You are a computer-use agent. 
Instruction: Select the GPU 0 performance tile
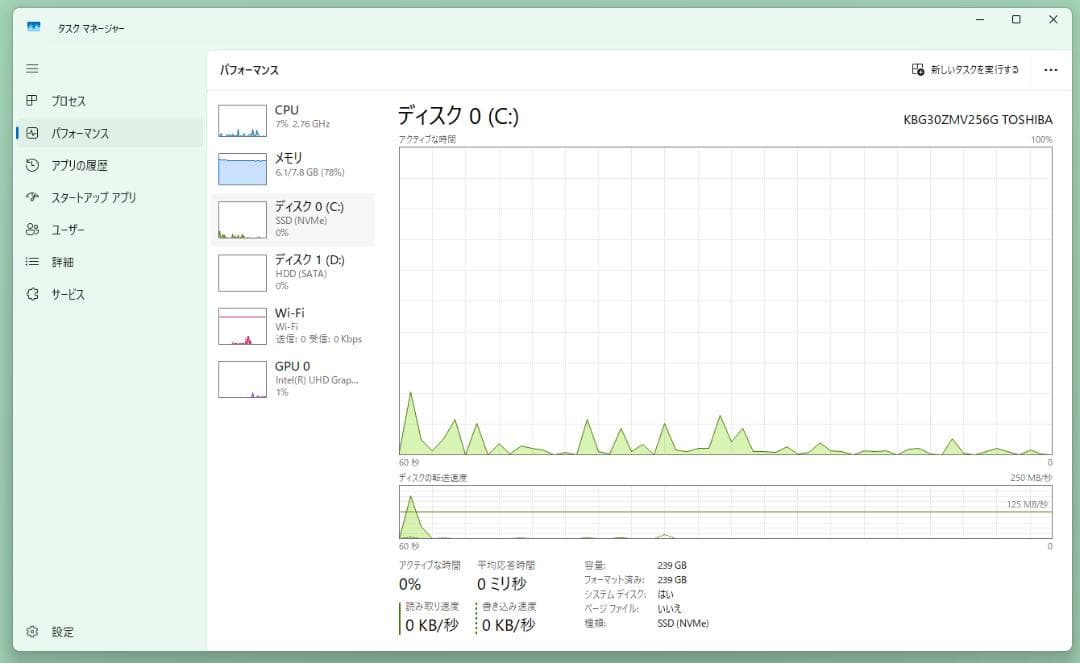pyautogui.click(x=290, y=378)
